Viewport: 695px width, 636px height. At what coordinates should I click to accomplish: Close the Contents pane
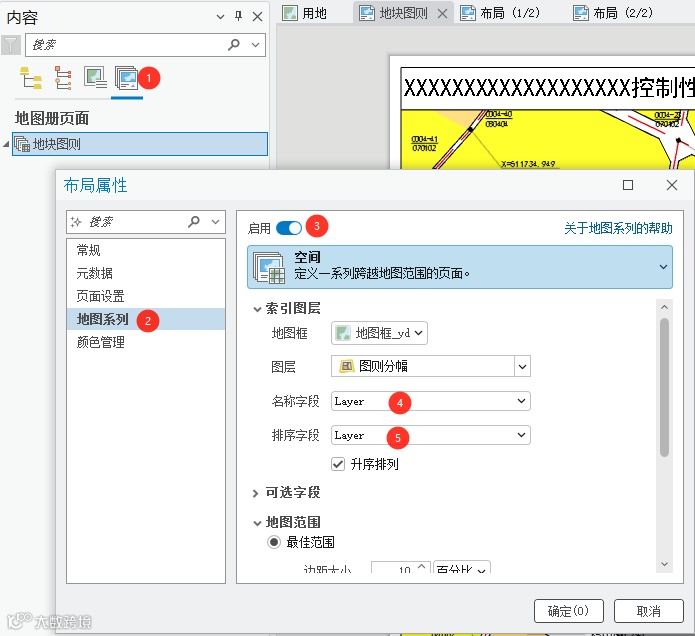coord(258,17)
